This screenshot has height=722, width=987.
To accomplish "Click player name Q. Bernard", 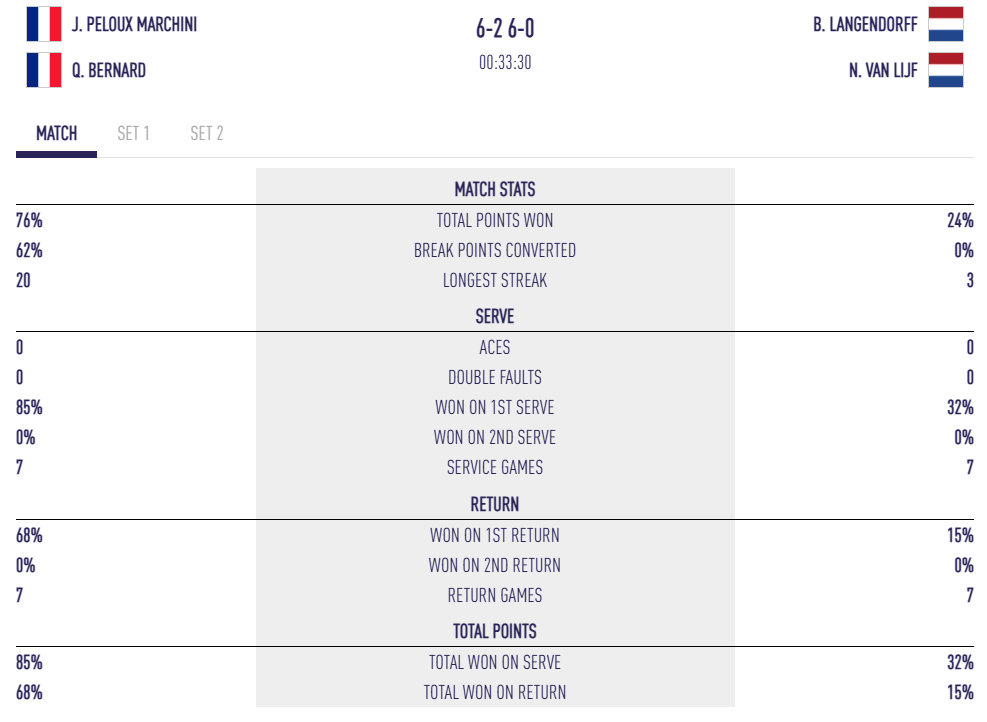I will [109, 70].
